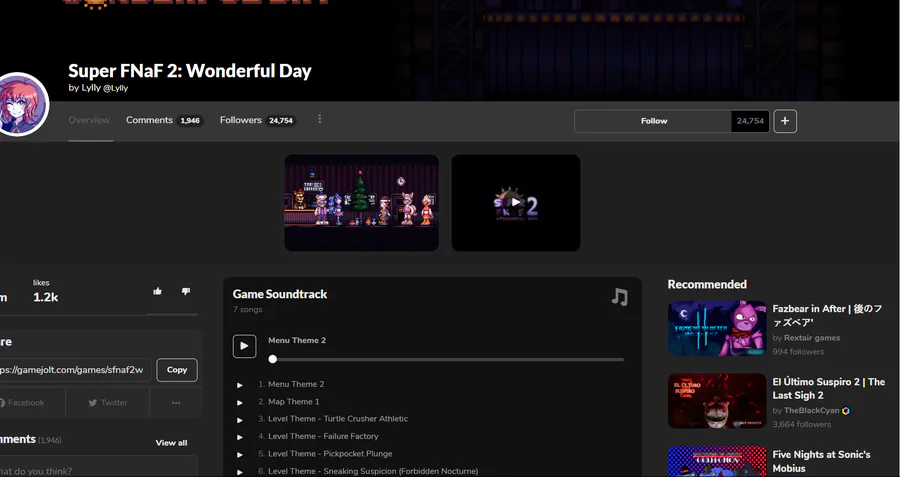This screenshot has height=477, width=900.
Task: Click the share URL input field
Action: click(75, 370)
